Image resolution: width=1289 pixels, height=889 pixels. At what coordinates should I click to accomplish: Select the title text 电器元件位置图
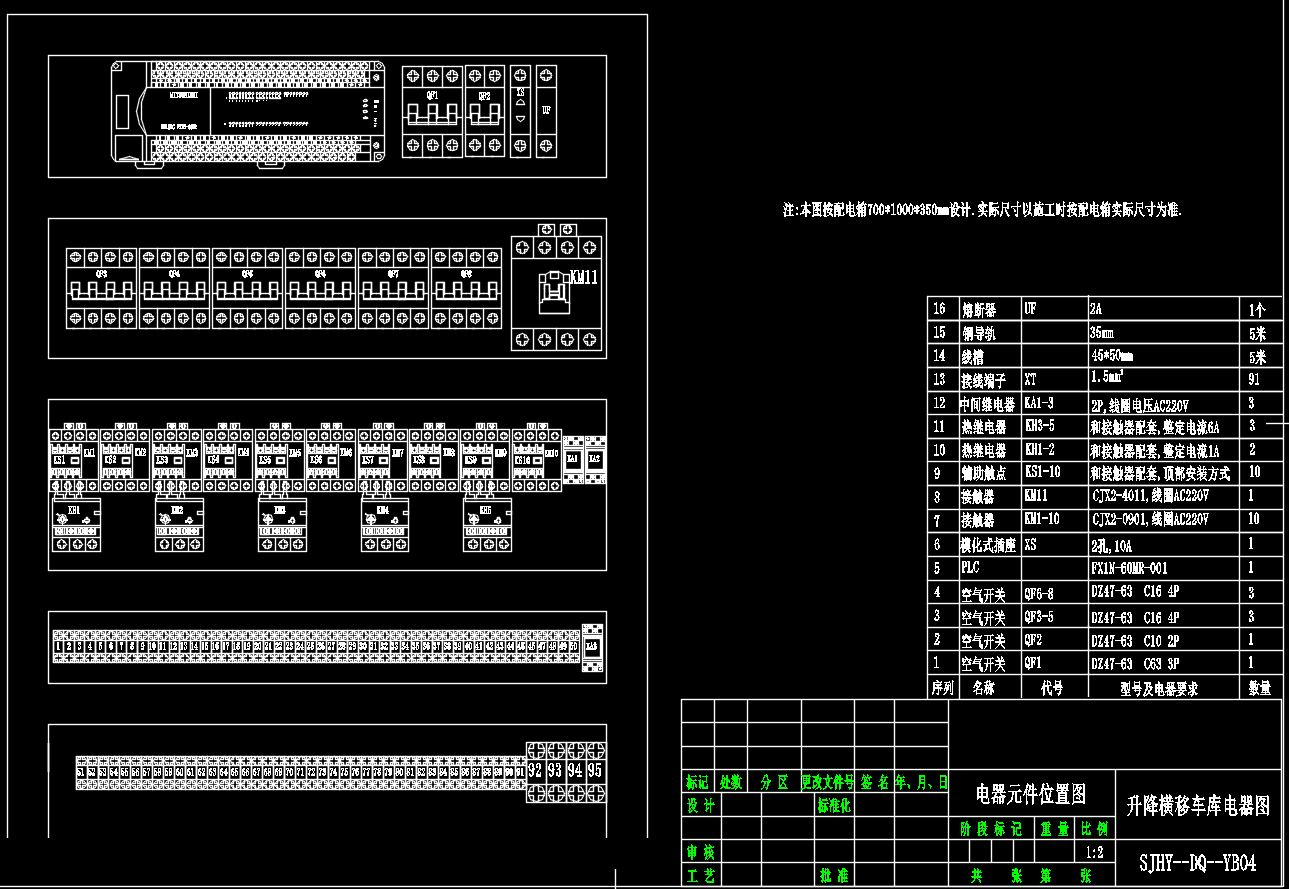(x=1030, y=795)
